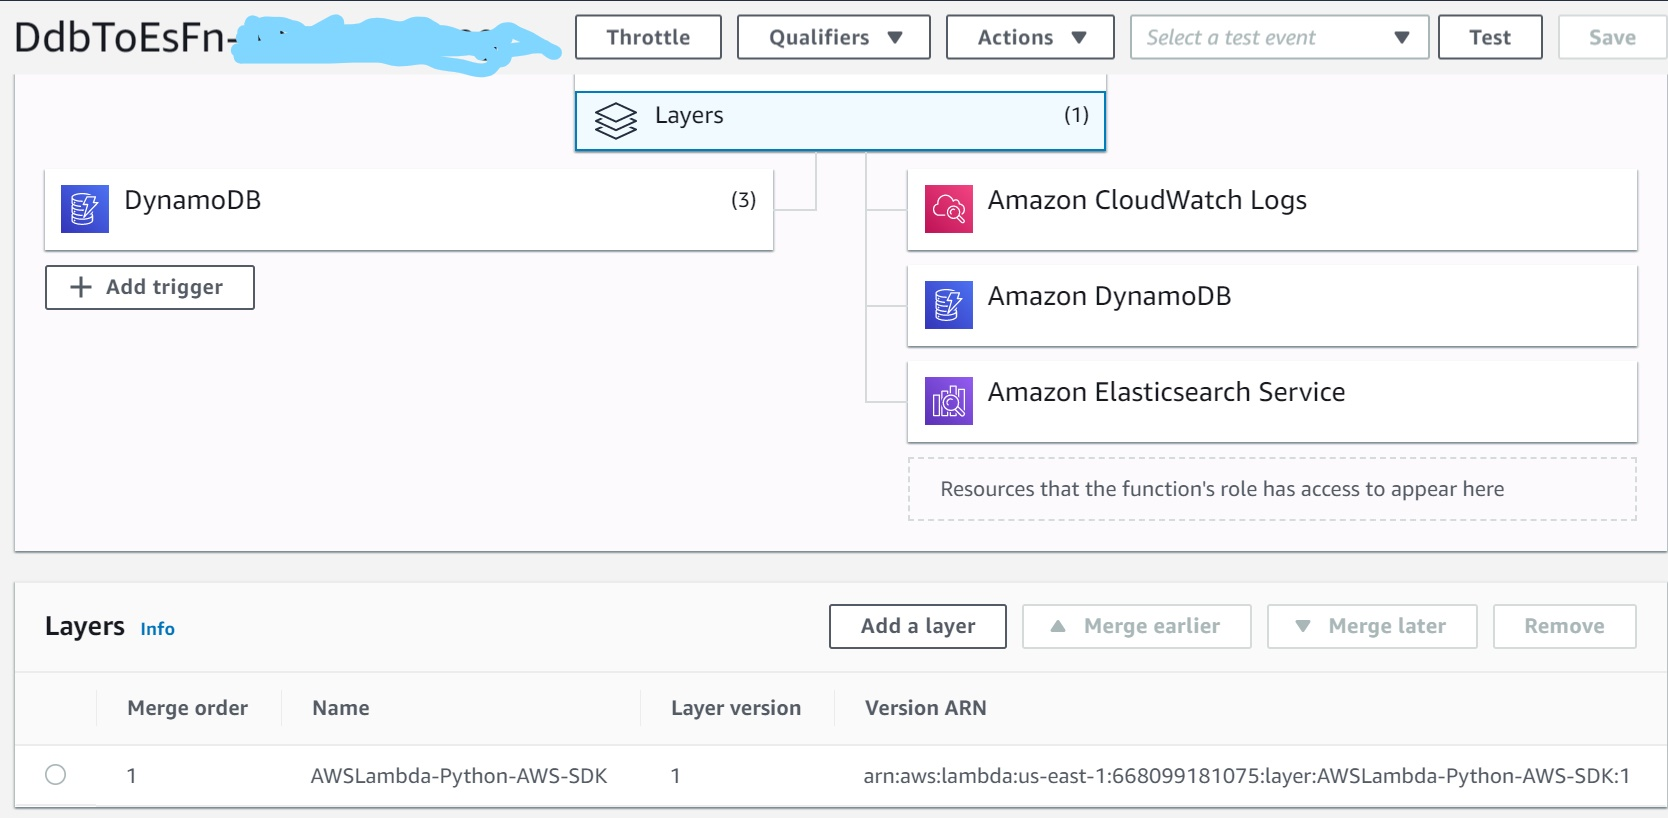Screen dimensions: 1668x818
Task: Click the resources access hint text
Action: tap(1222, 489)
